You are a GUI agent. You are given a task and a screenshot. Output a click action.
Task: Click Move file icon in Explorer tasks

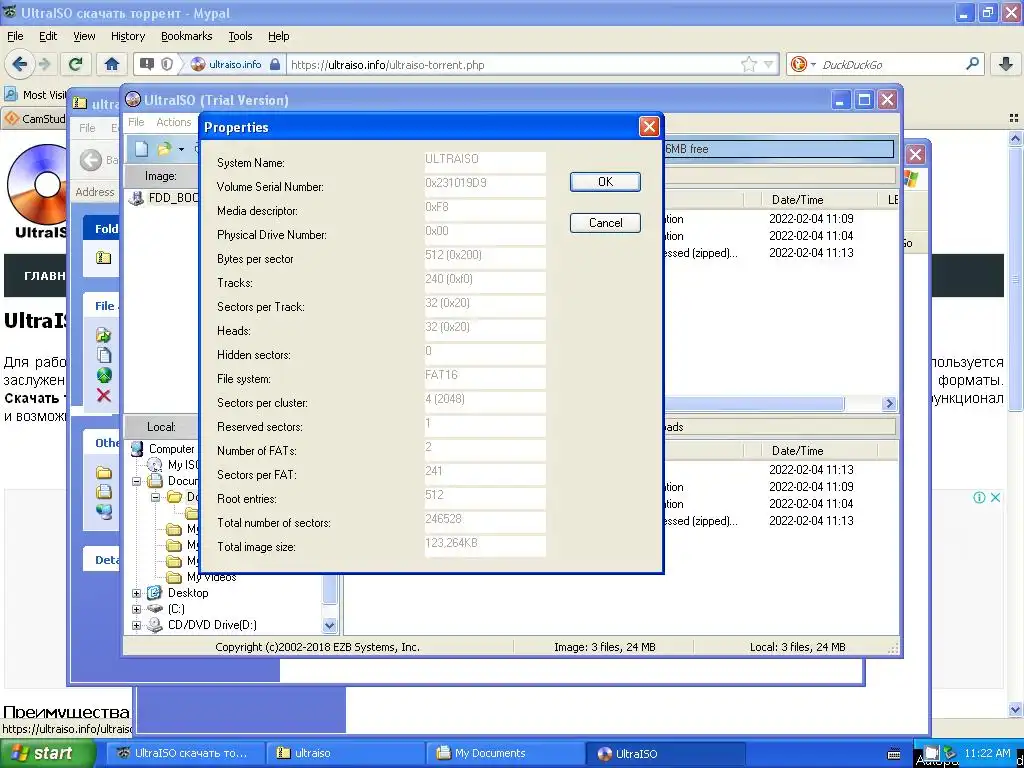104,335
